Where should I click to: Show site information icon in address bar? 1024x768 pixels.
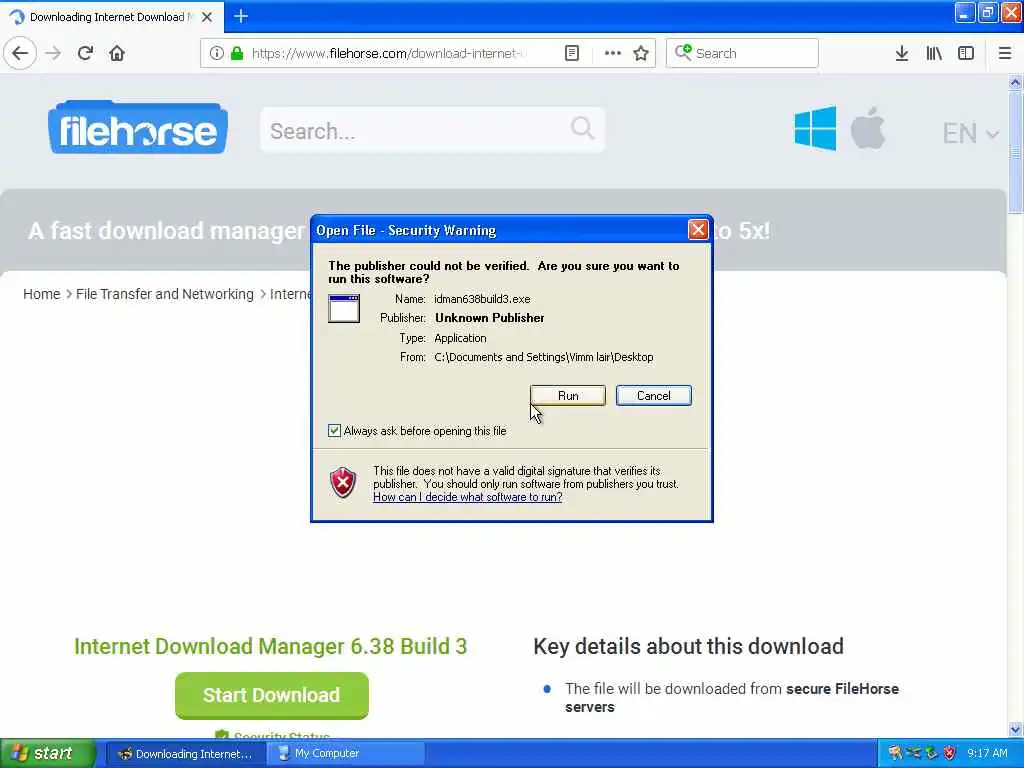tap(217, 53)
